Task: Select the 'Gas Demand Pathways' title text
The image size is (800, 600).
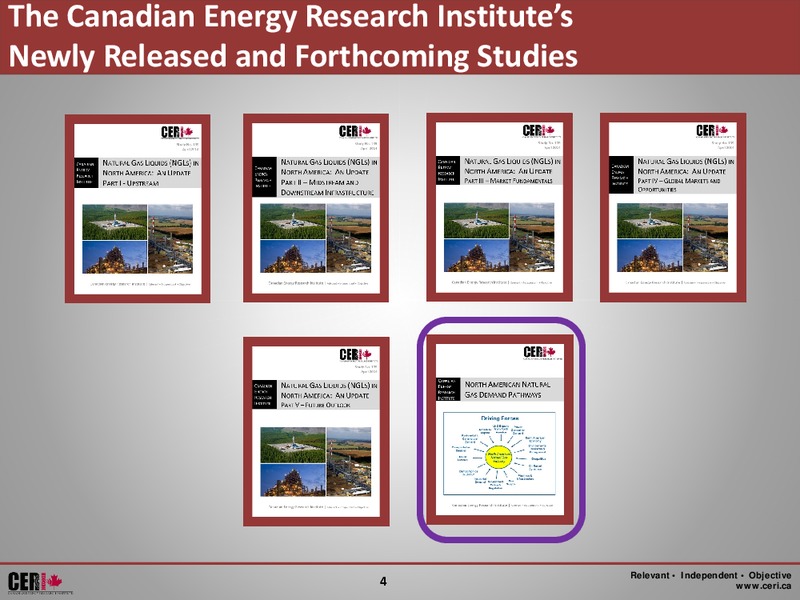Action: pos(503,395)
